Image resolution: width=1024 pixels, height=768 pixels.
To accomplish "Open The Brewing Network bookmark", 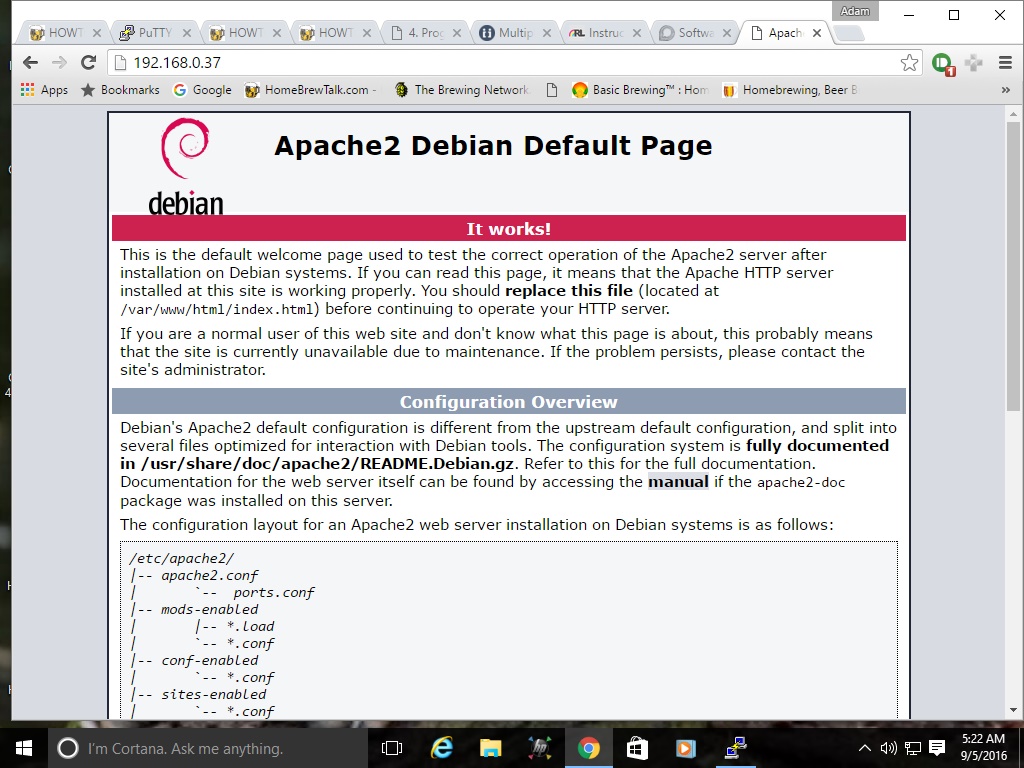I will click(462, 90).
